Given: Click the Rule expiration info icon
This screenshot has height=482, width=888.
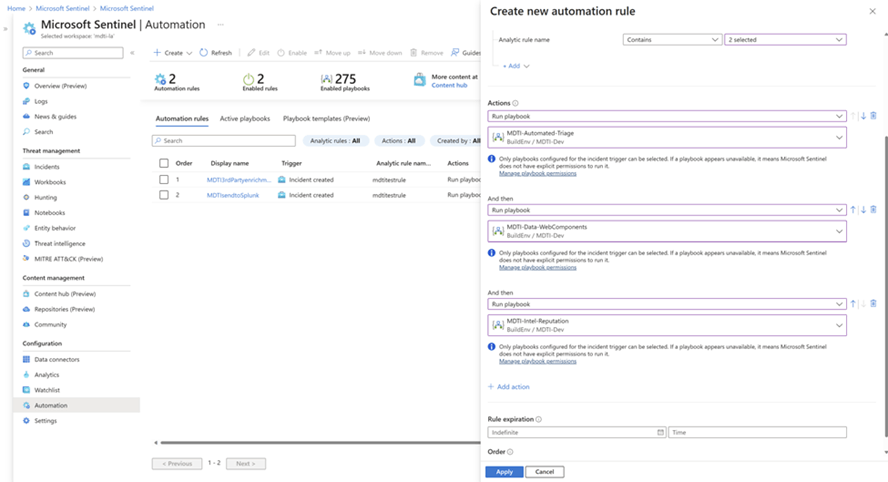Looking at the screenshot, I should 539,420.
